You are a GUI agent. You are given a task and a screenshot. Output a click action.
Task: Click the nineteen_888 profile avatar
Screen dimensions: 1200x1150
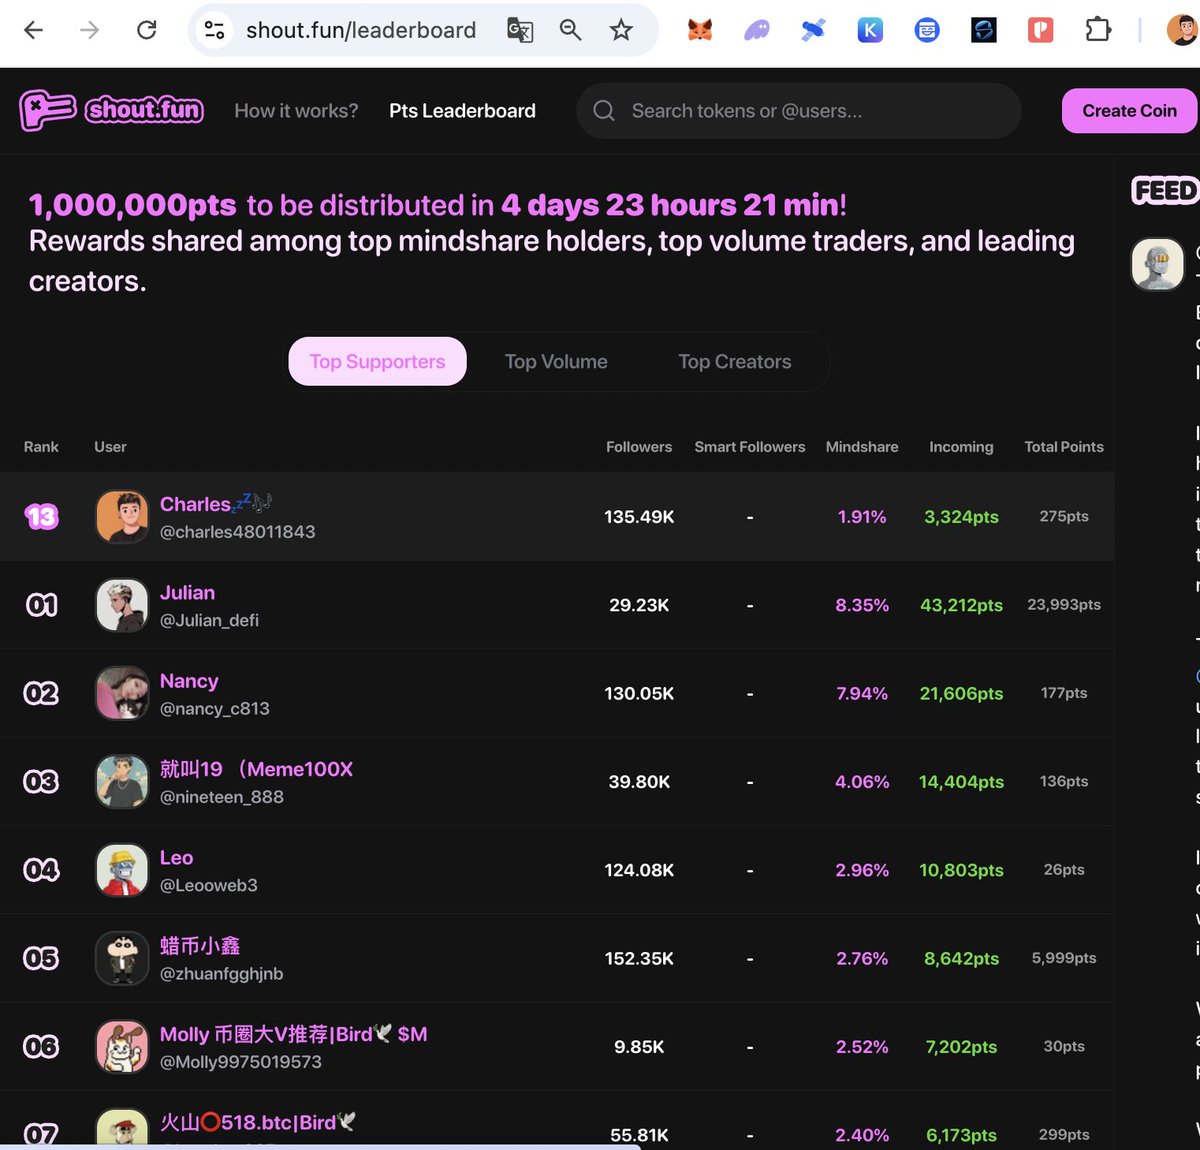click(x=122, y=782)
